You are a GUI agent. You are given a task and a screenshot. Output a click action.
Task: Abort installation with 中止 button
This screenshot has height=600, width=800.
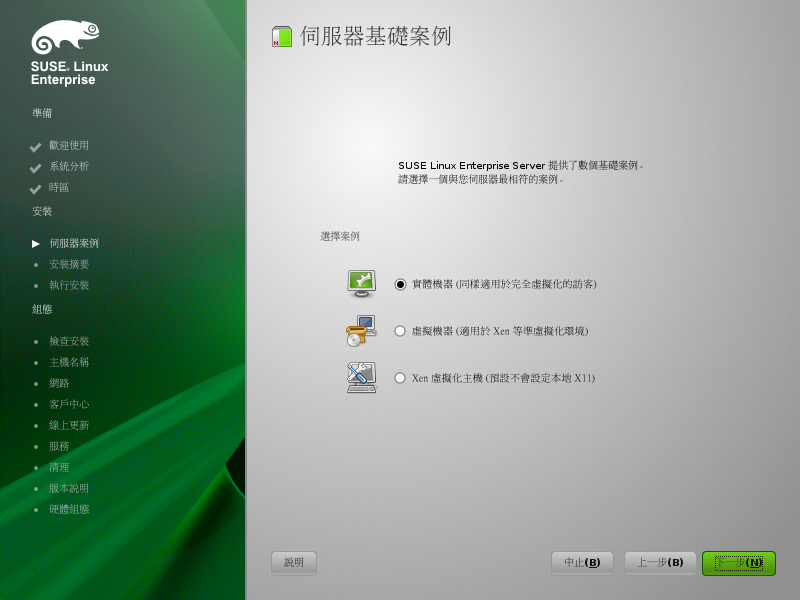click(x=582, y=563)
